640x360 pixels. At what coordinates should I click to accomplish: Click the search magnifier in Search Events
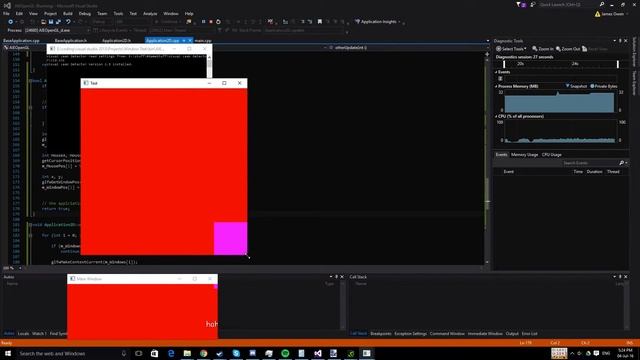pyautogui.click(x=621, y=163)
